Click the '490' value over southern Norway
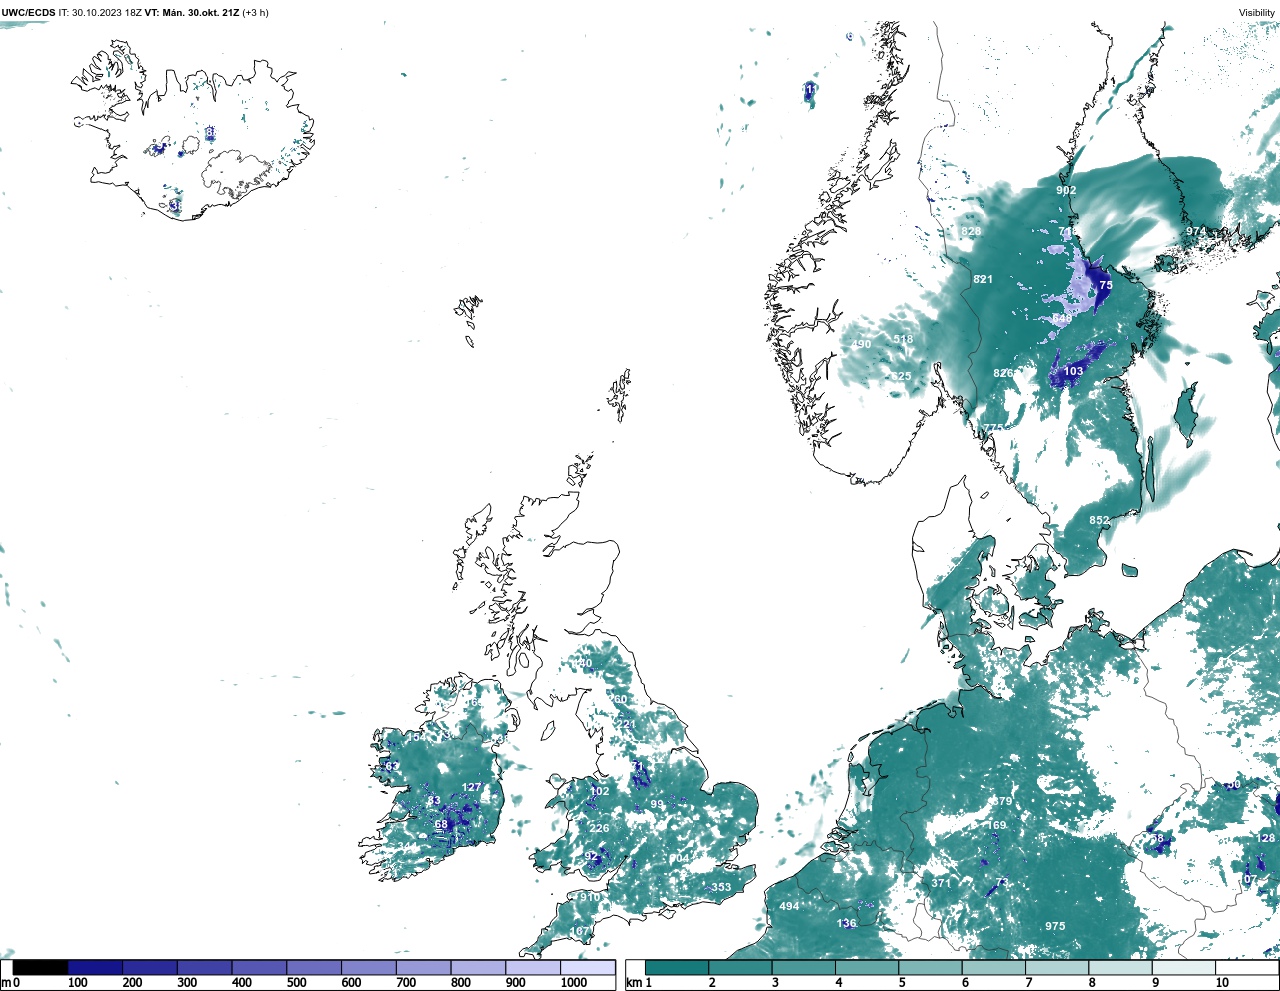 861,344
